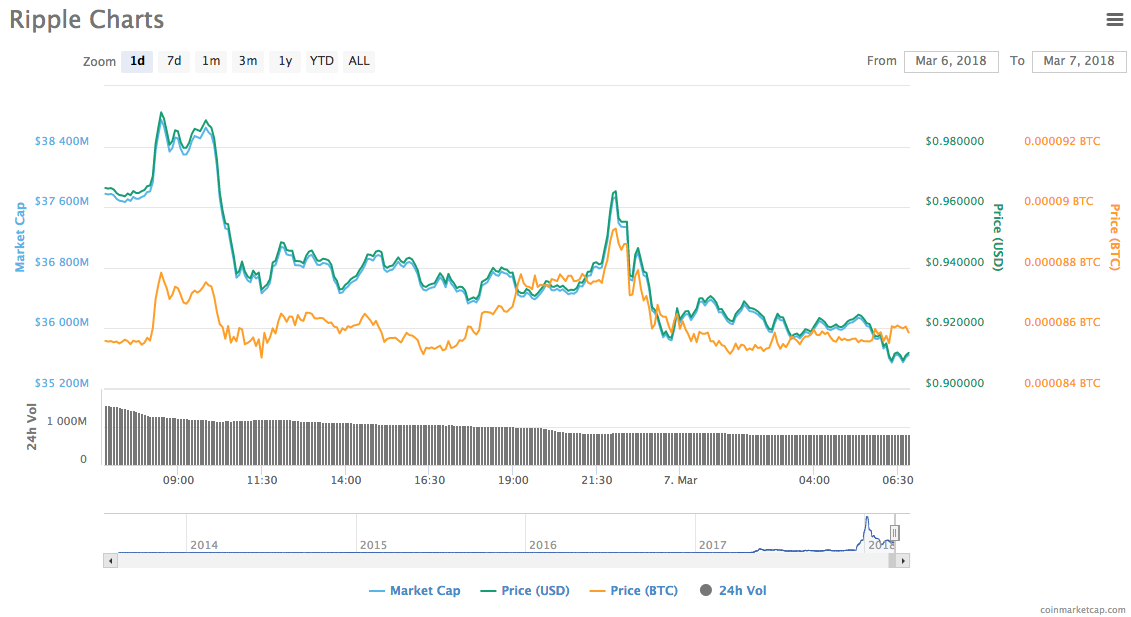The image size is (1131, 617).
Task: Click the 0.00009 BTC axis label
Action: pyautogui.click(x=1059, y=201)
